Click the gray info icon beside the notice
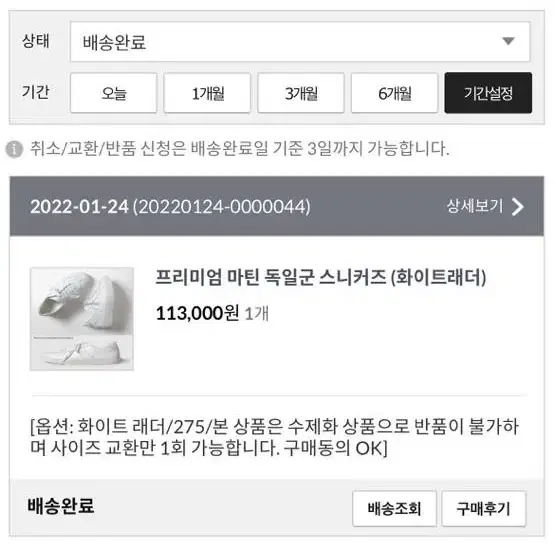The image size is (555, 555). click(14, 149)
